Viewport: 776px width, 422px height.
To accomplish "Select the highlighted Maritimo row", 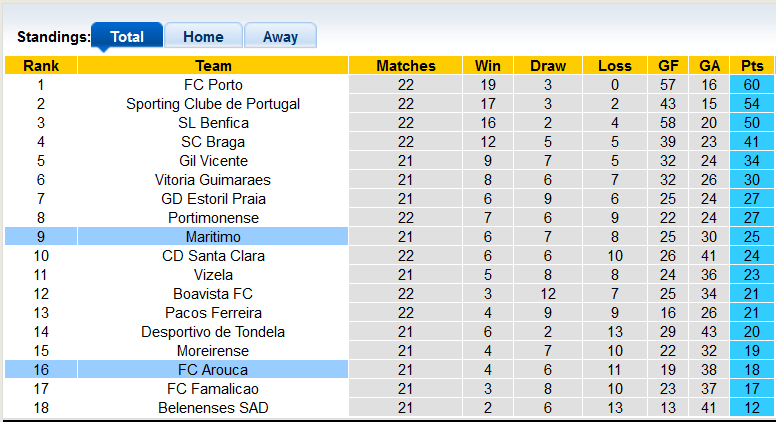I will [x=213, y=237].
